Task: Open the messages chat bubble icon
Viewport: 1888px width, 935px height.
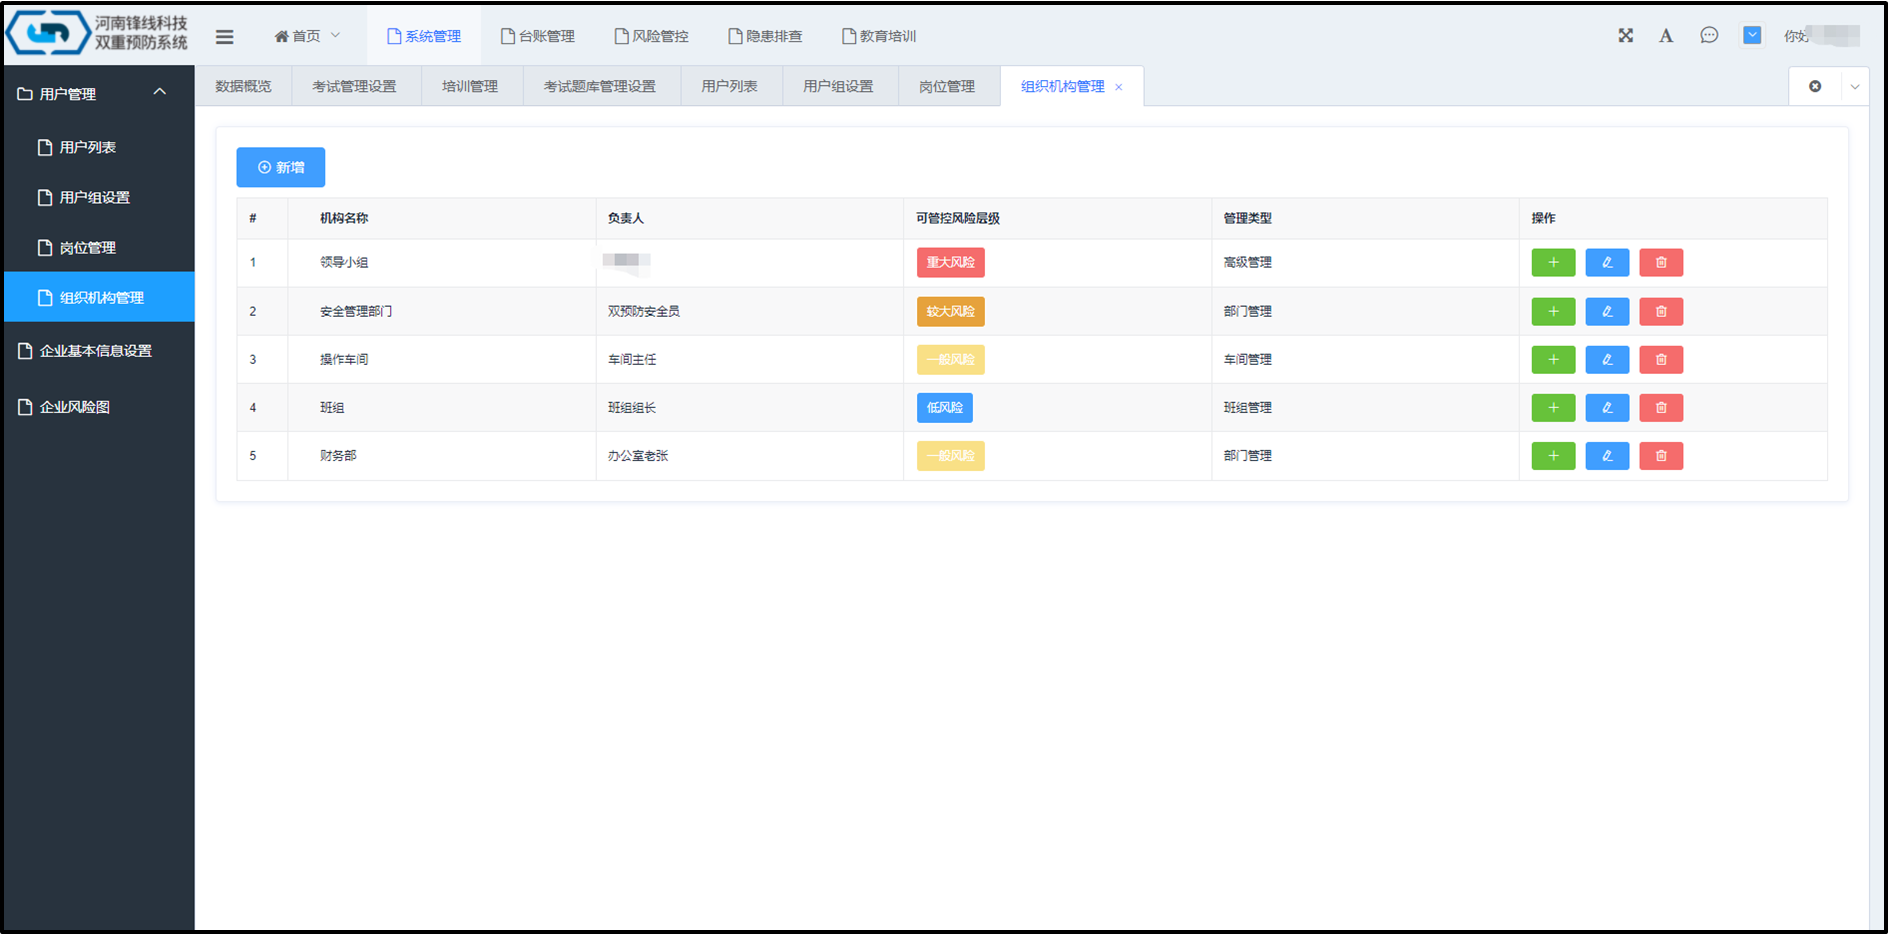Action: pyautogui.click(x=1709, y=36)
